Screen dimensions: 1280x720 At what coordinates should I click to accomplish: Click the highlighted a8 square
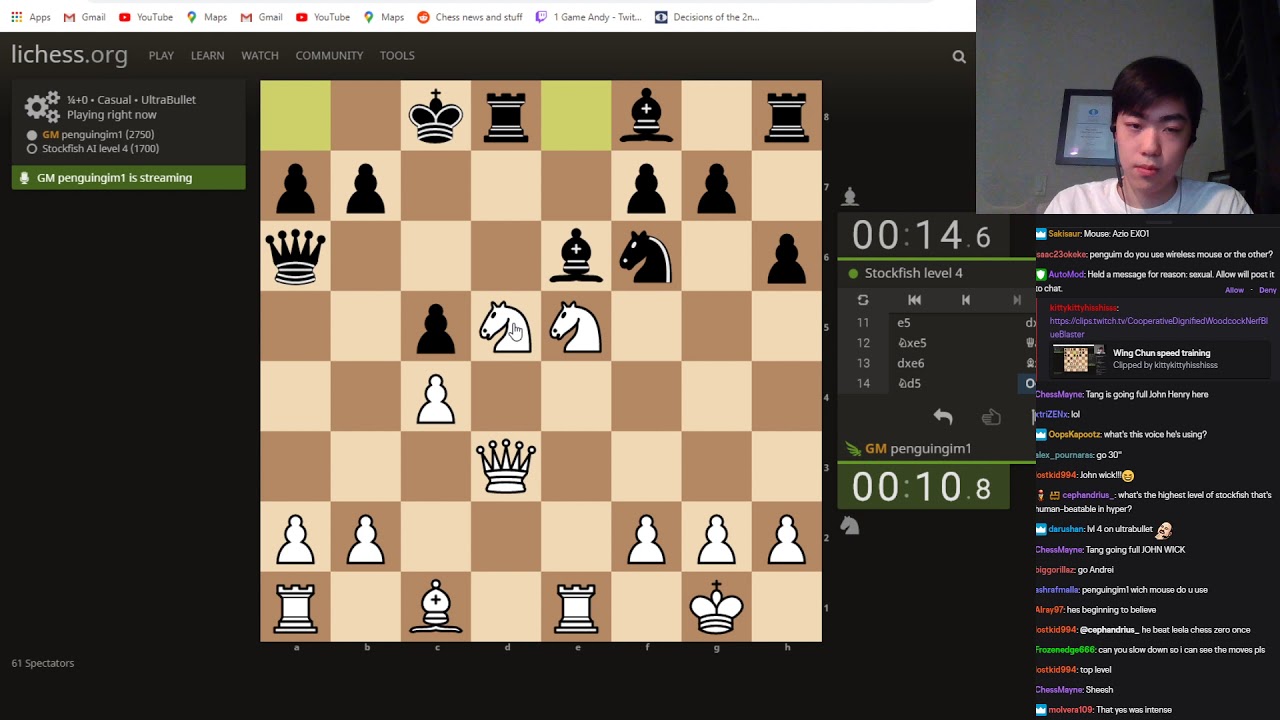click(x=296, y=116)
